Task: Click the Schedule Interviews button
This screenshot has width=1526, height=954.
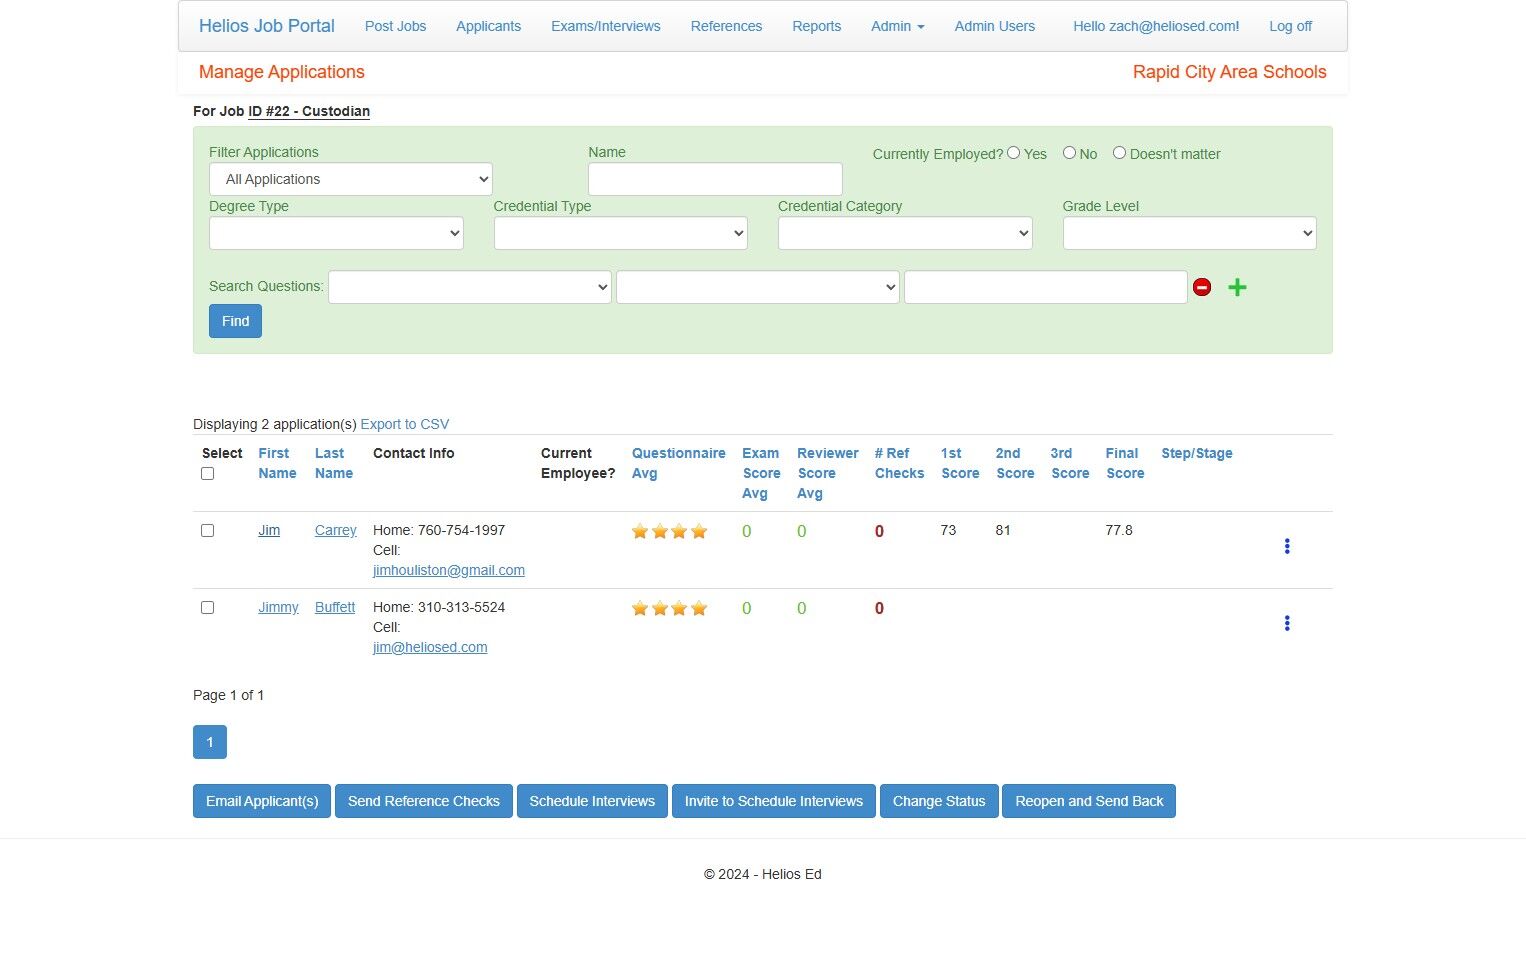Action: [592, 801]
